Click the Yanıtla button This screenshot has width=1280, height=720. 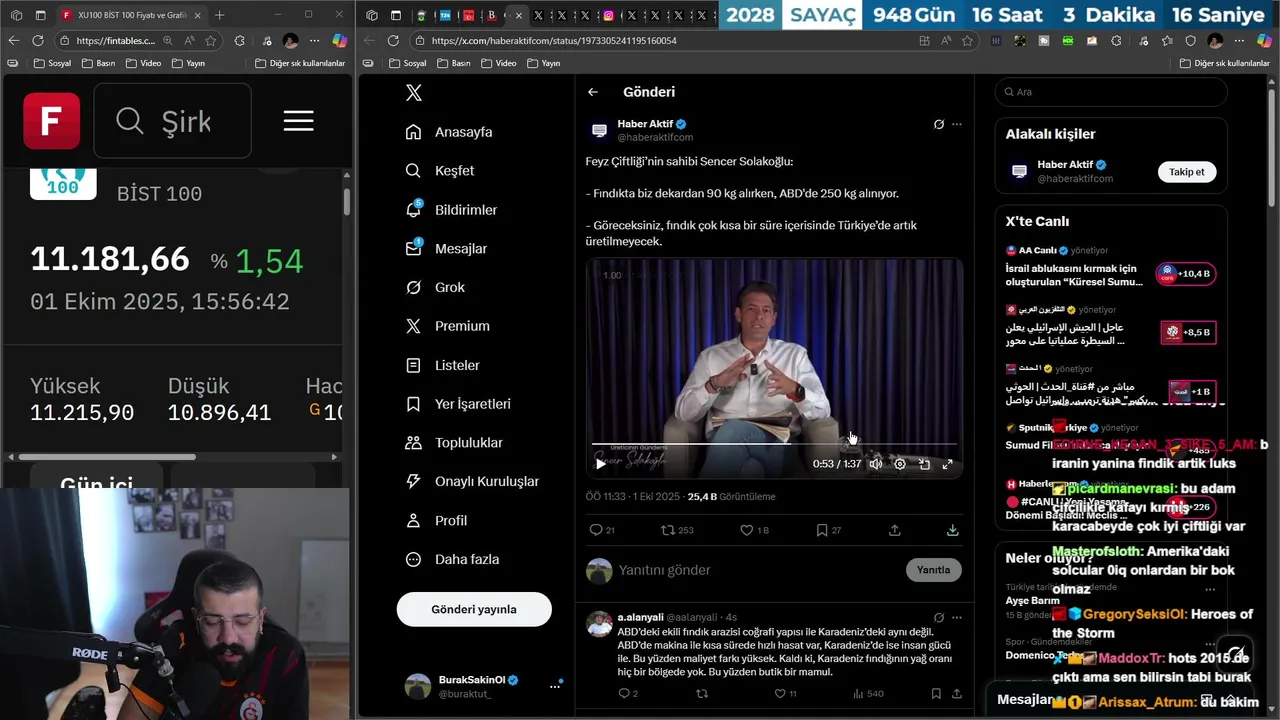[933, 570]
